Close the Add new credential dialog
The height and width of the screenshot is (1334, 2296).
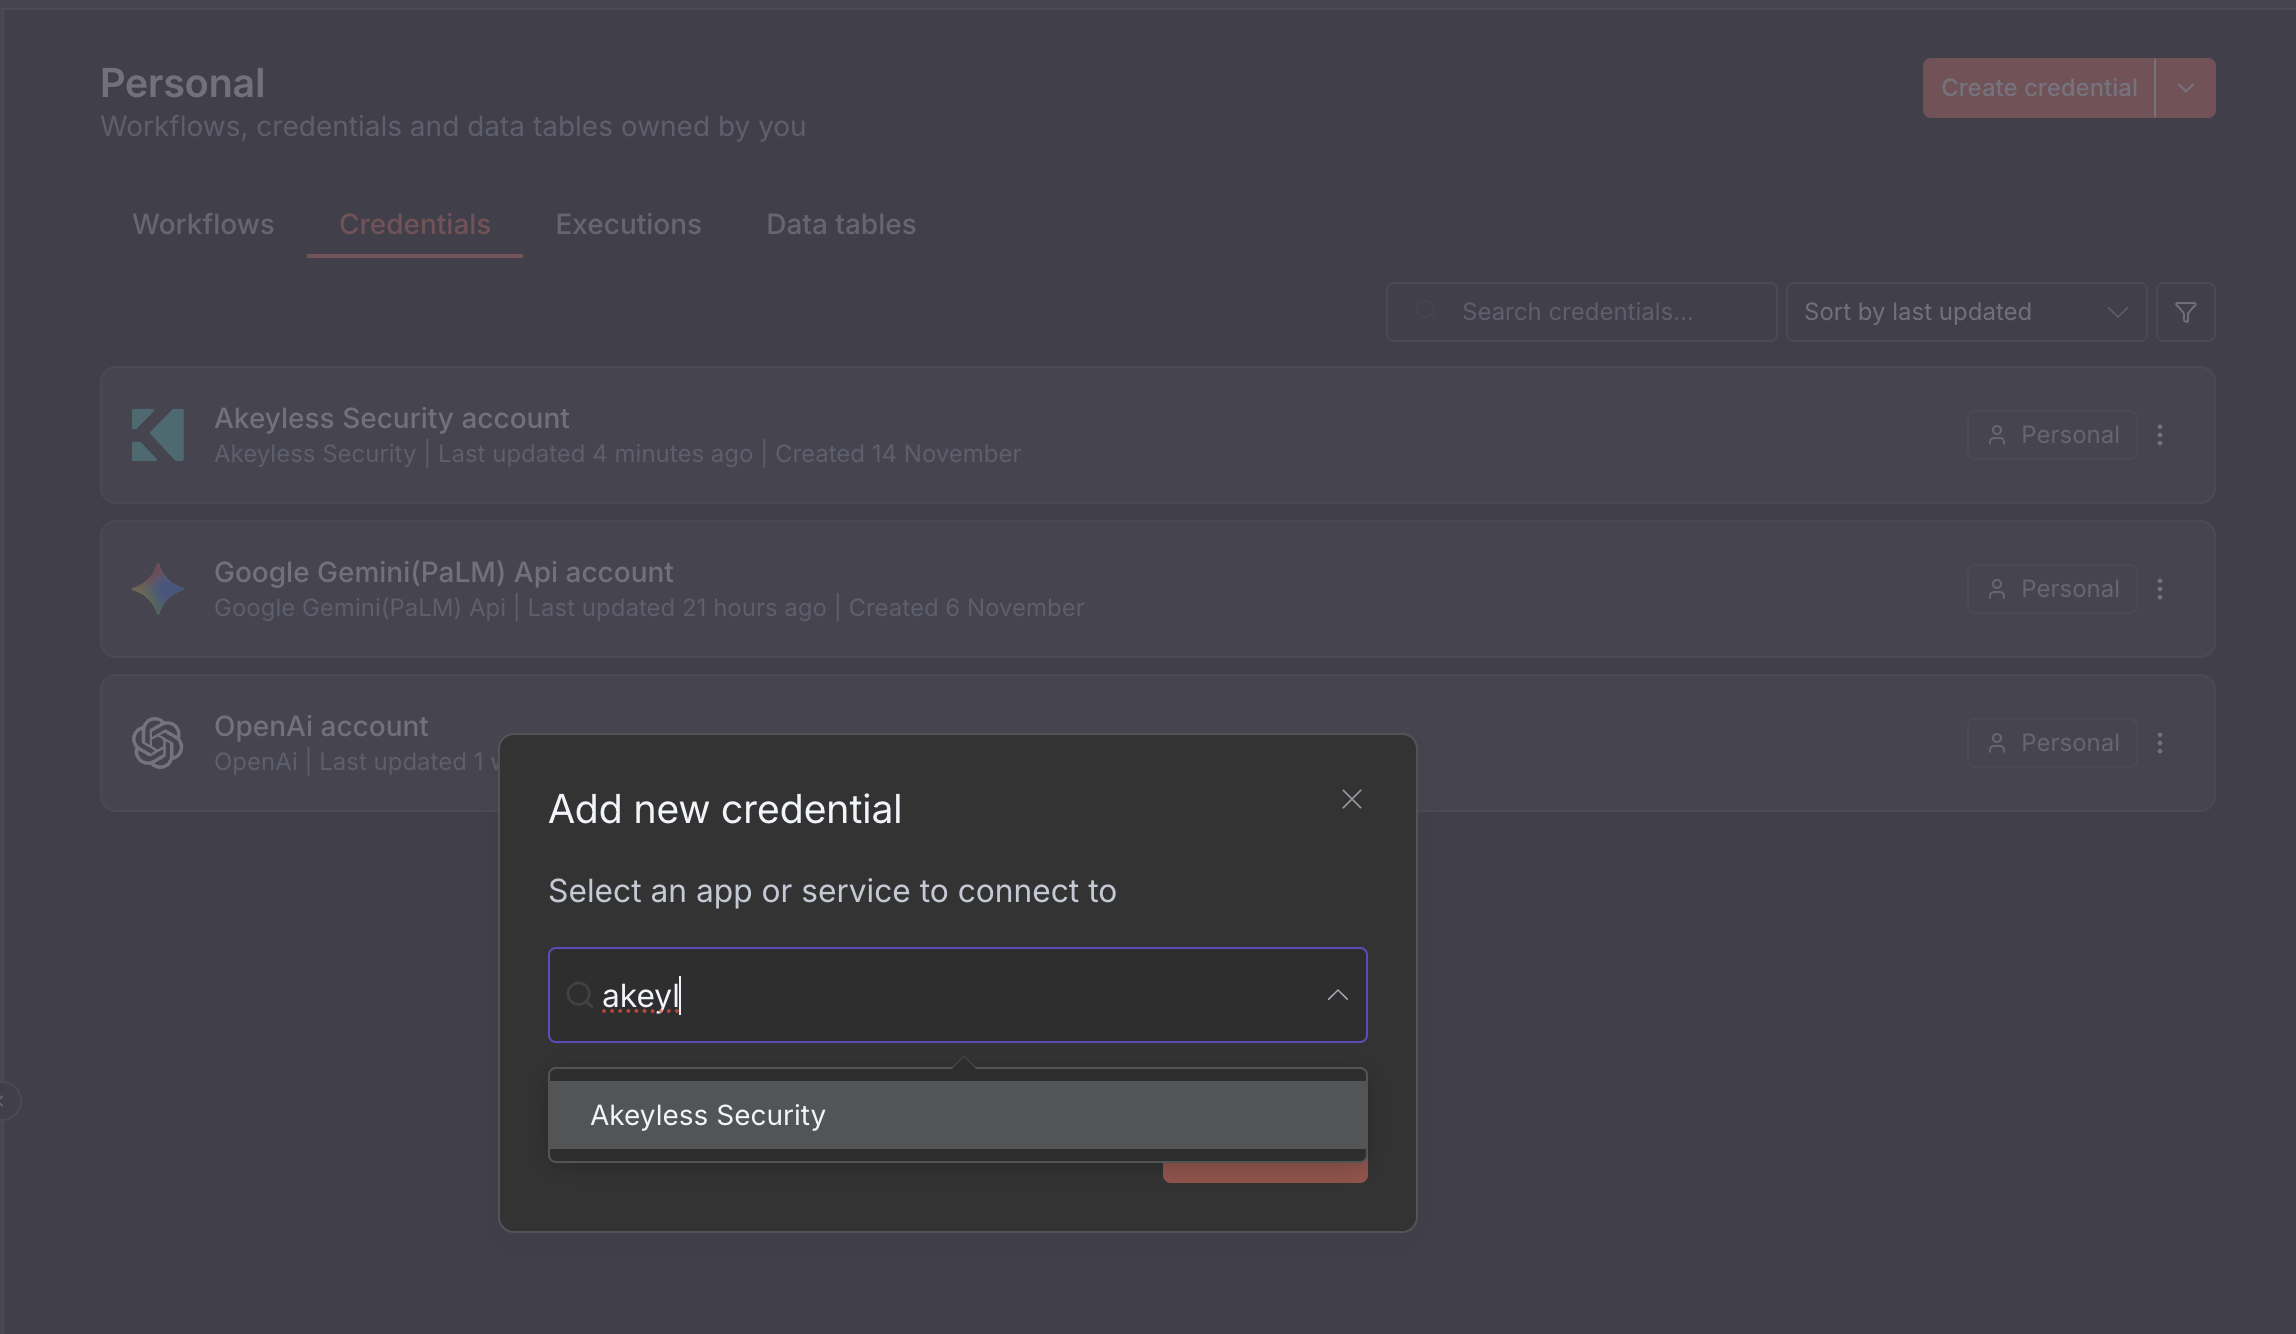coord(1351,799)
